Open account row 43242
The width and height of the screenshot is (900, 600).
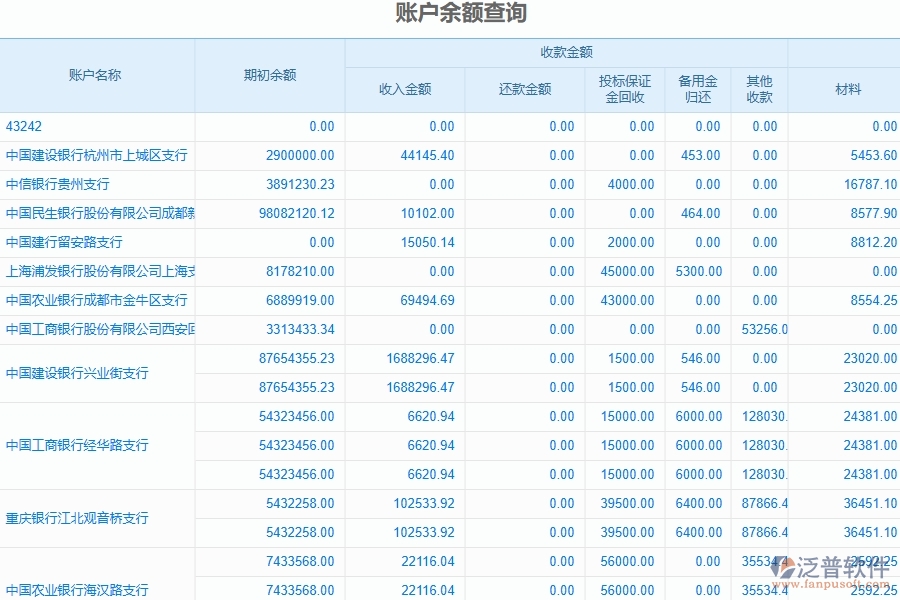pos(25,126)
